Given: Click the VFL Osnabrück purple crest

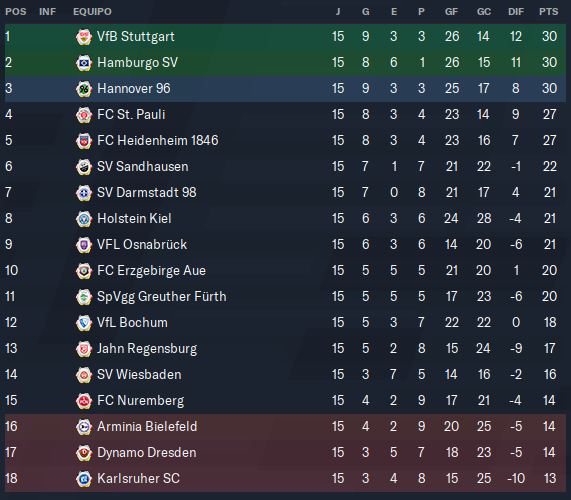Looking at the screenshot, I should tap(84, 245).
